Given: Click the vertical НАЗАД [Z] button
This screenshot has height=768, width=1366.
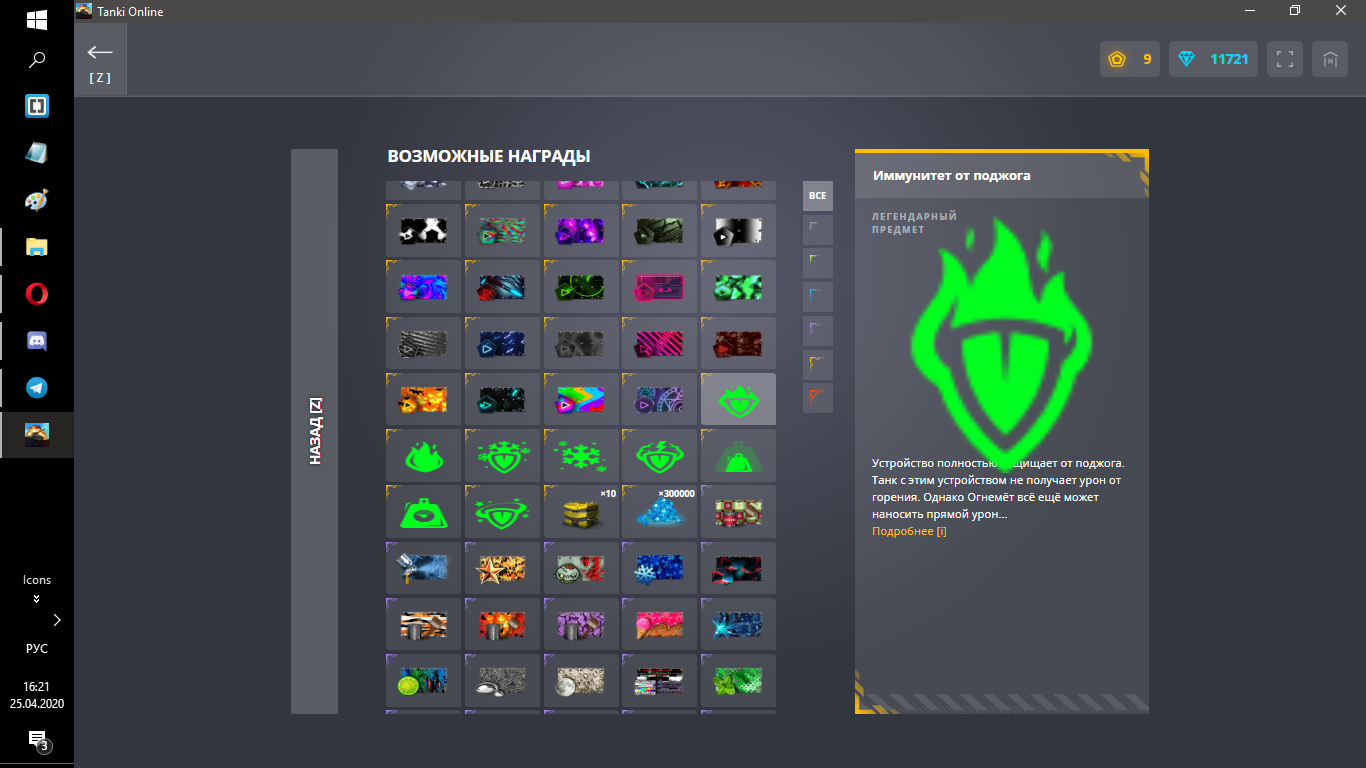Looking at the screenshot, I should (x=314, y=431).
